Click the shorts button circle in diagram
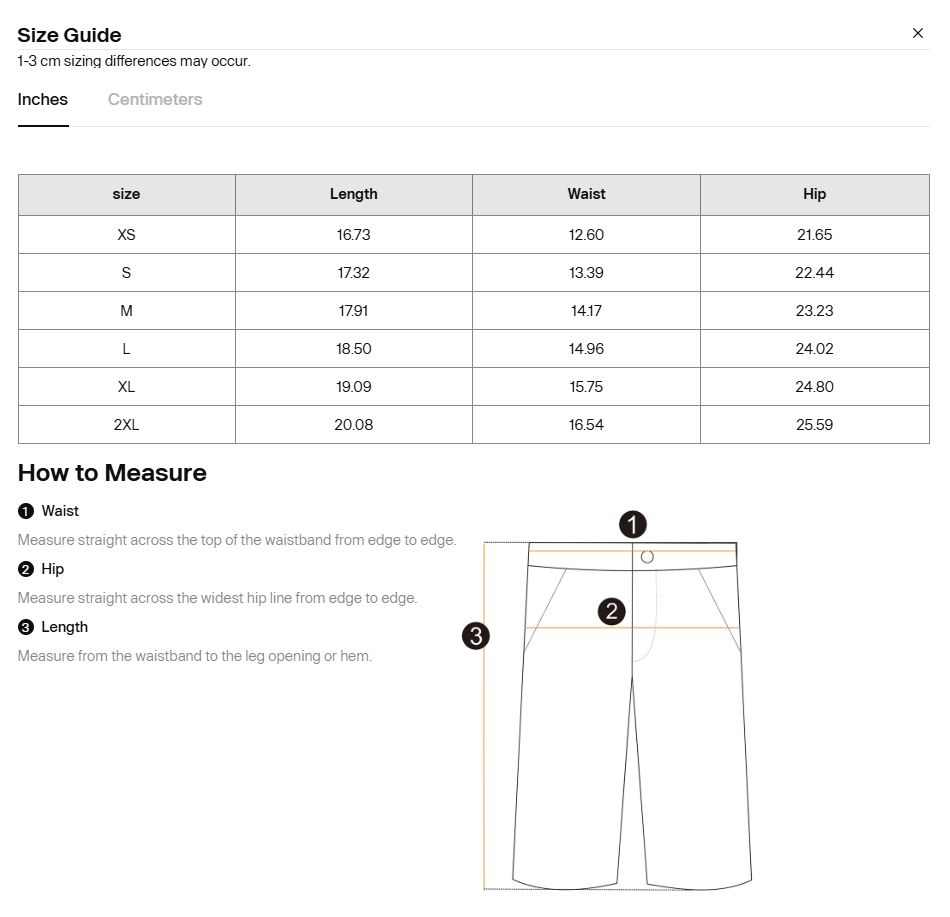 [x=647, y=557]
